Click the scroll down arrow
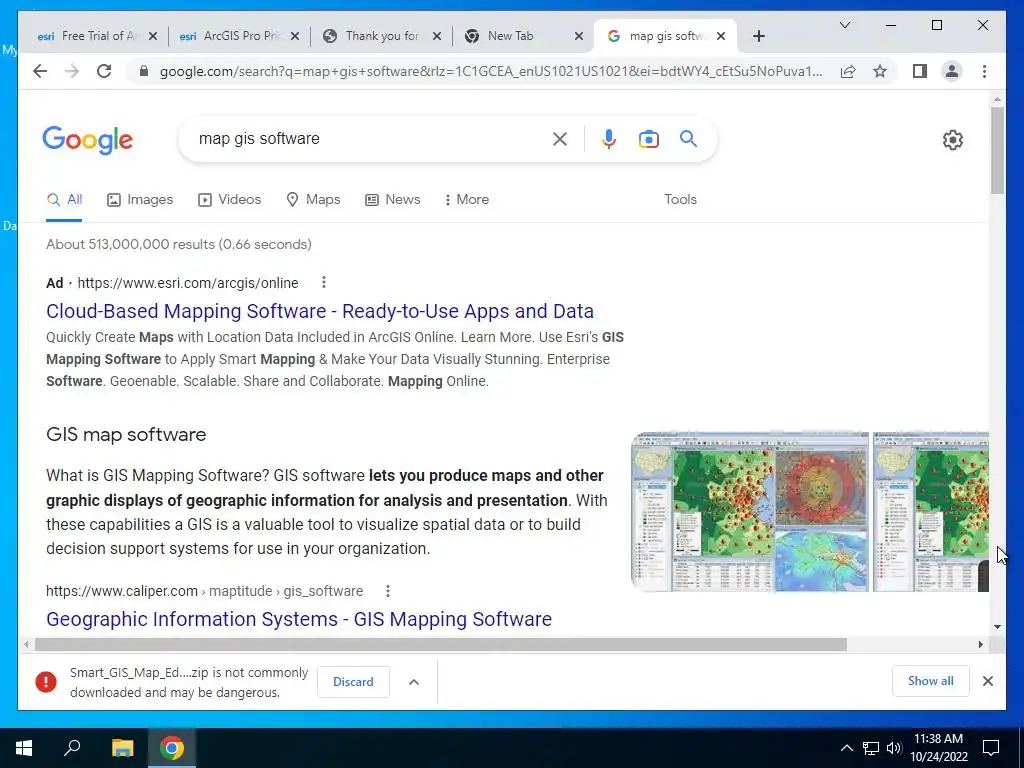 tap(997, 627)
